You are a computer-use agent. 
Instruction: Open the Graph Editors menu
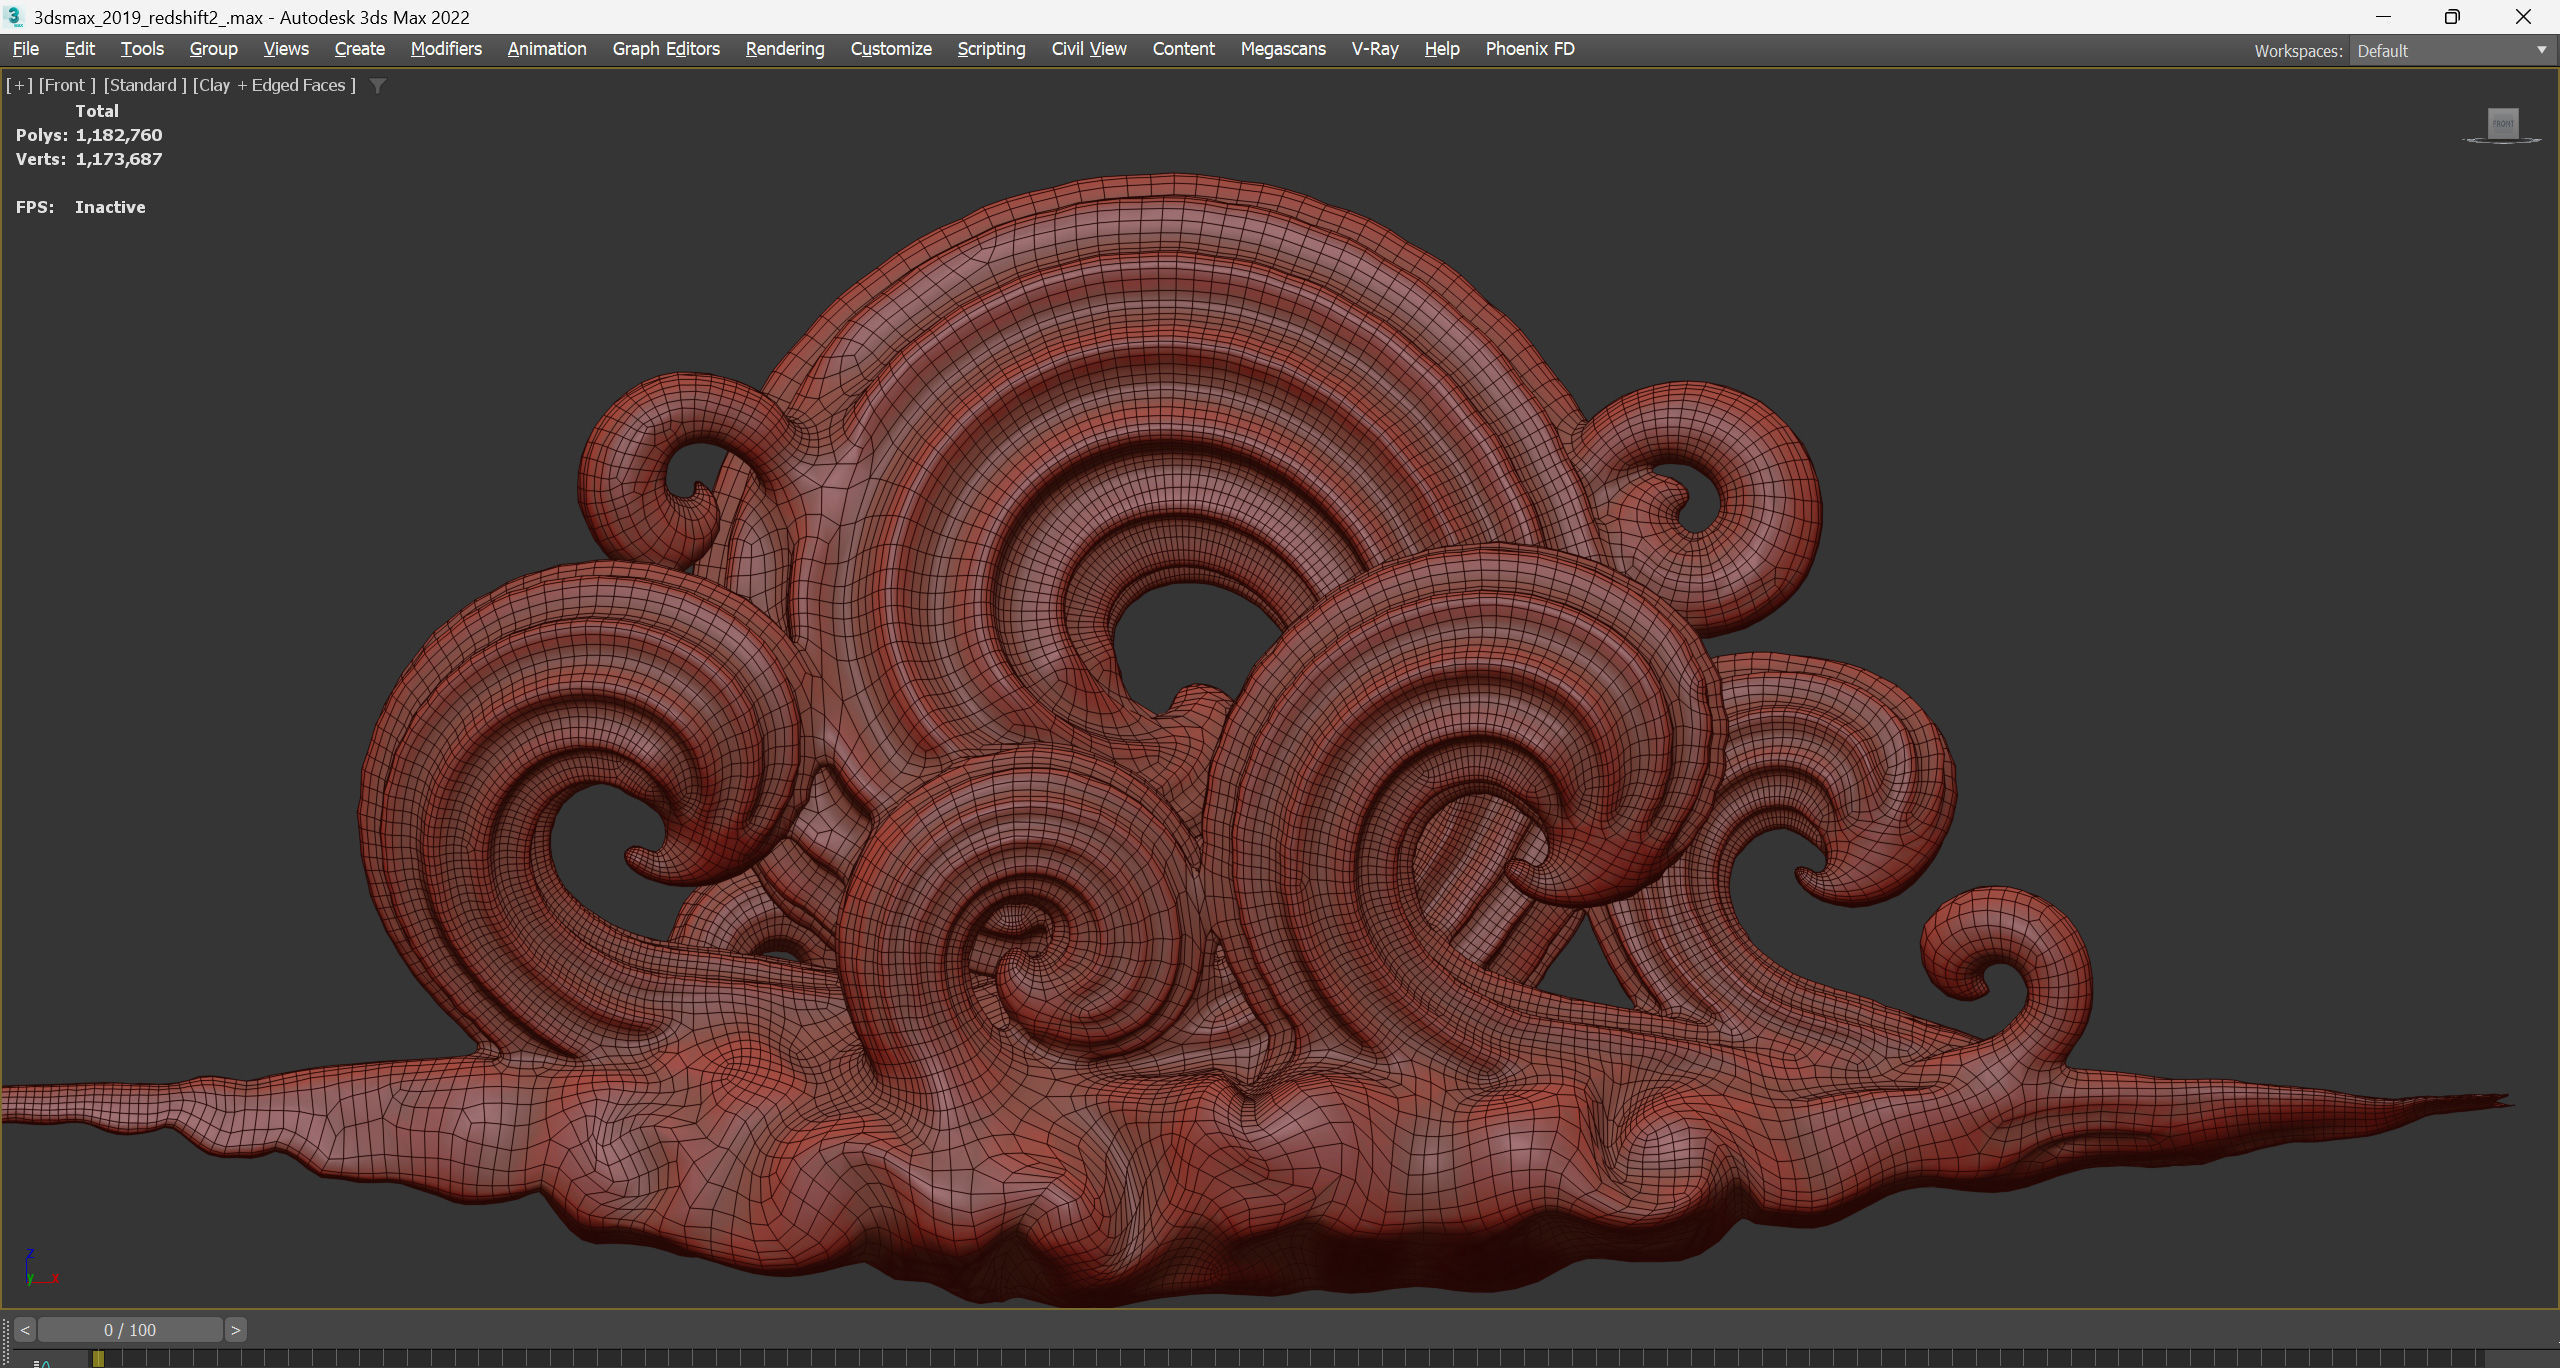665,49
